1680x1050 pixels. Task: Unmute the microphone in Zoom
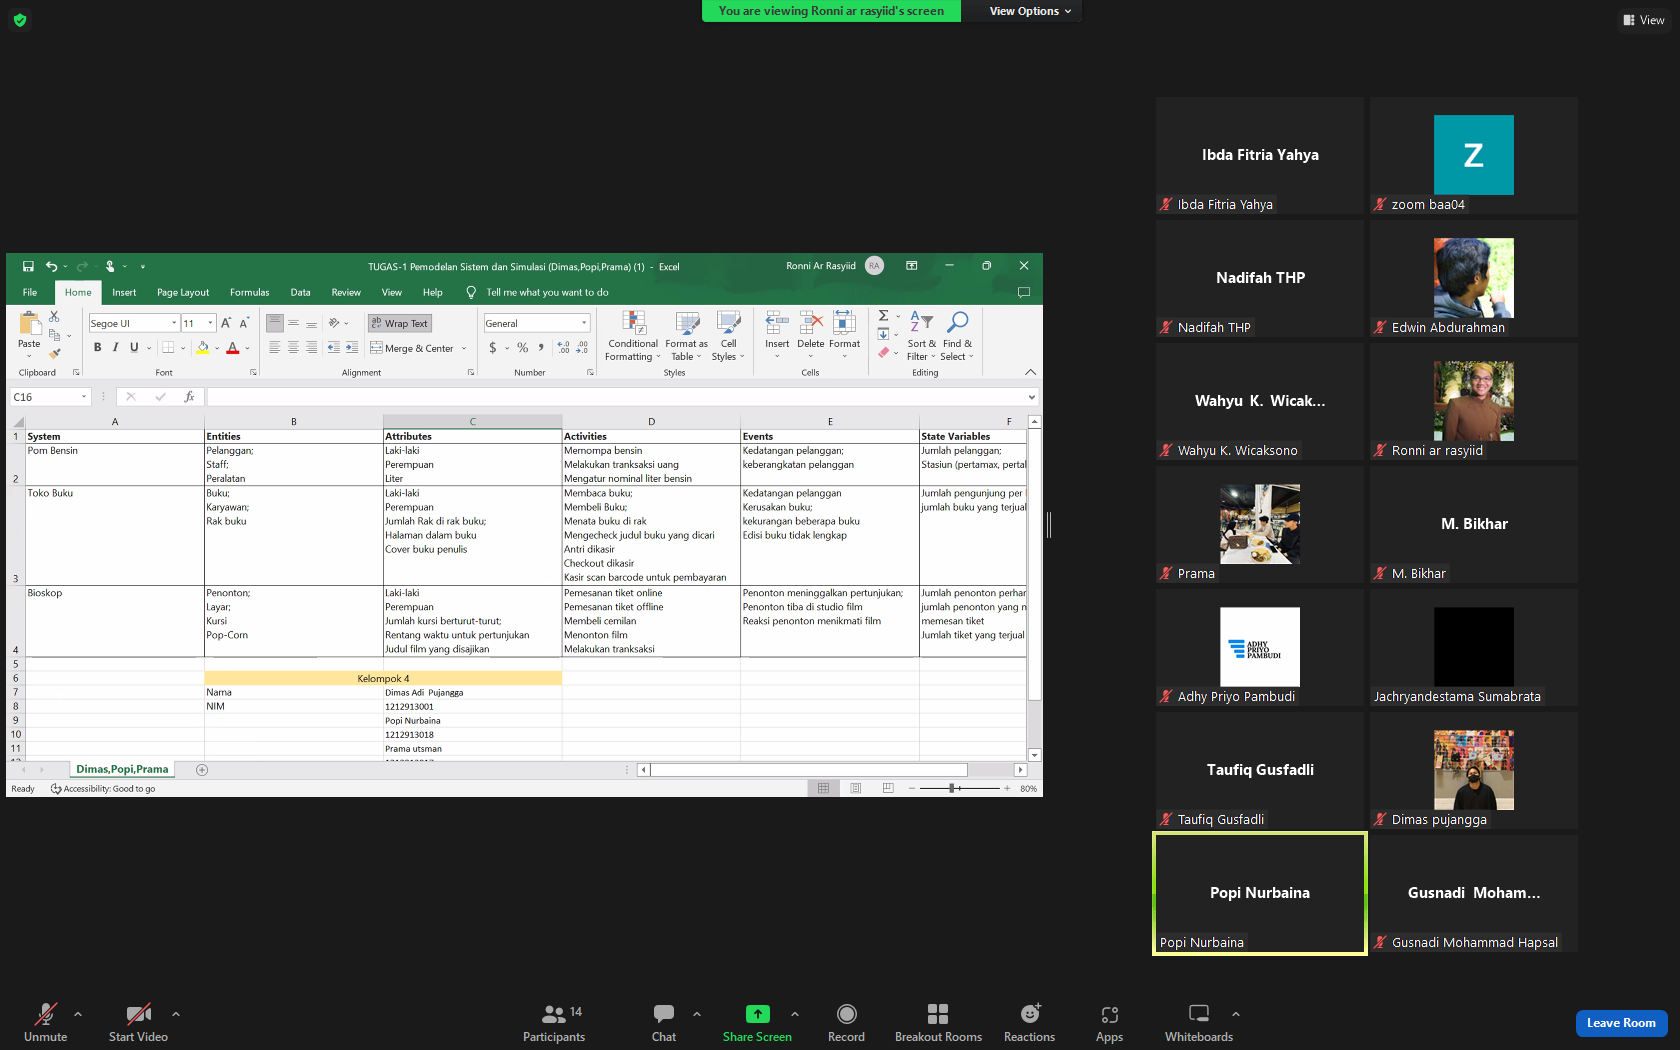point(45,1022)
